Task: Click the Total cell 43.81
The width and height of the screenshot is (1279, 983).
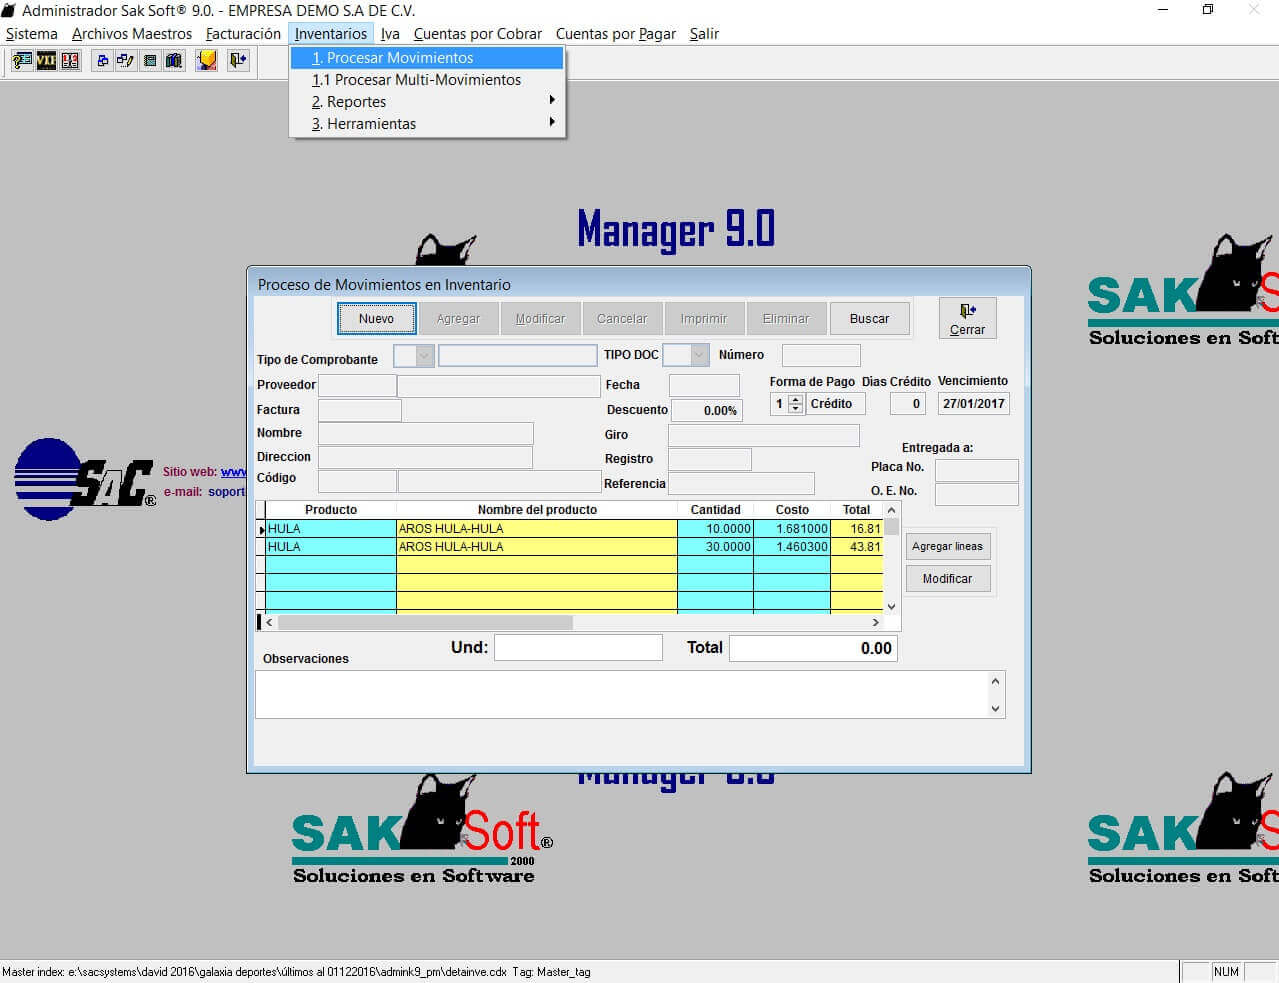Action: (857, 547)
